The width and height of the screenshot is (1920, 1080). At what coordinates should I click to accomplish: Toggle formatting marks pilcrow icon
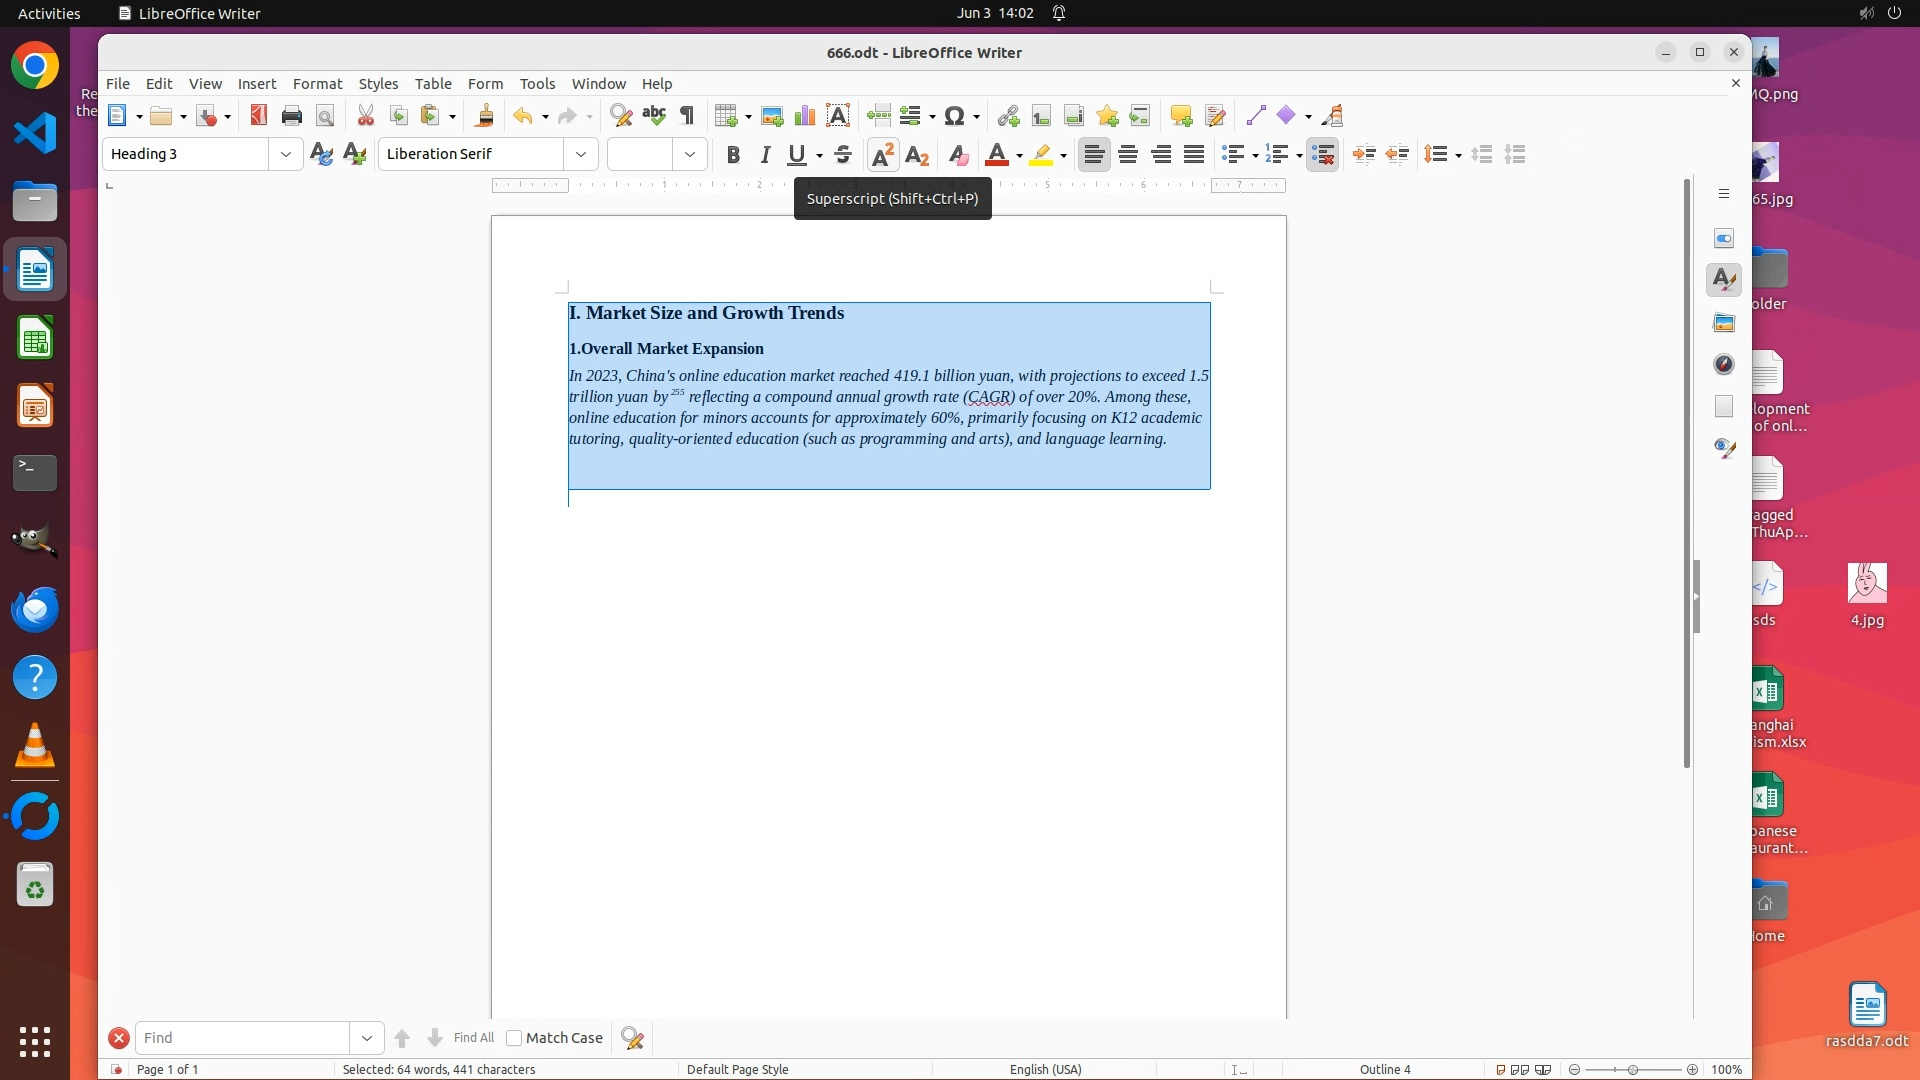pos(687,116)
